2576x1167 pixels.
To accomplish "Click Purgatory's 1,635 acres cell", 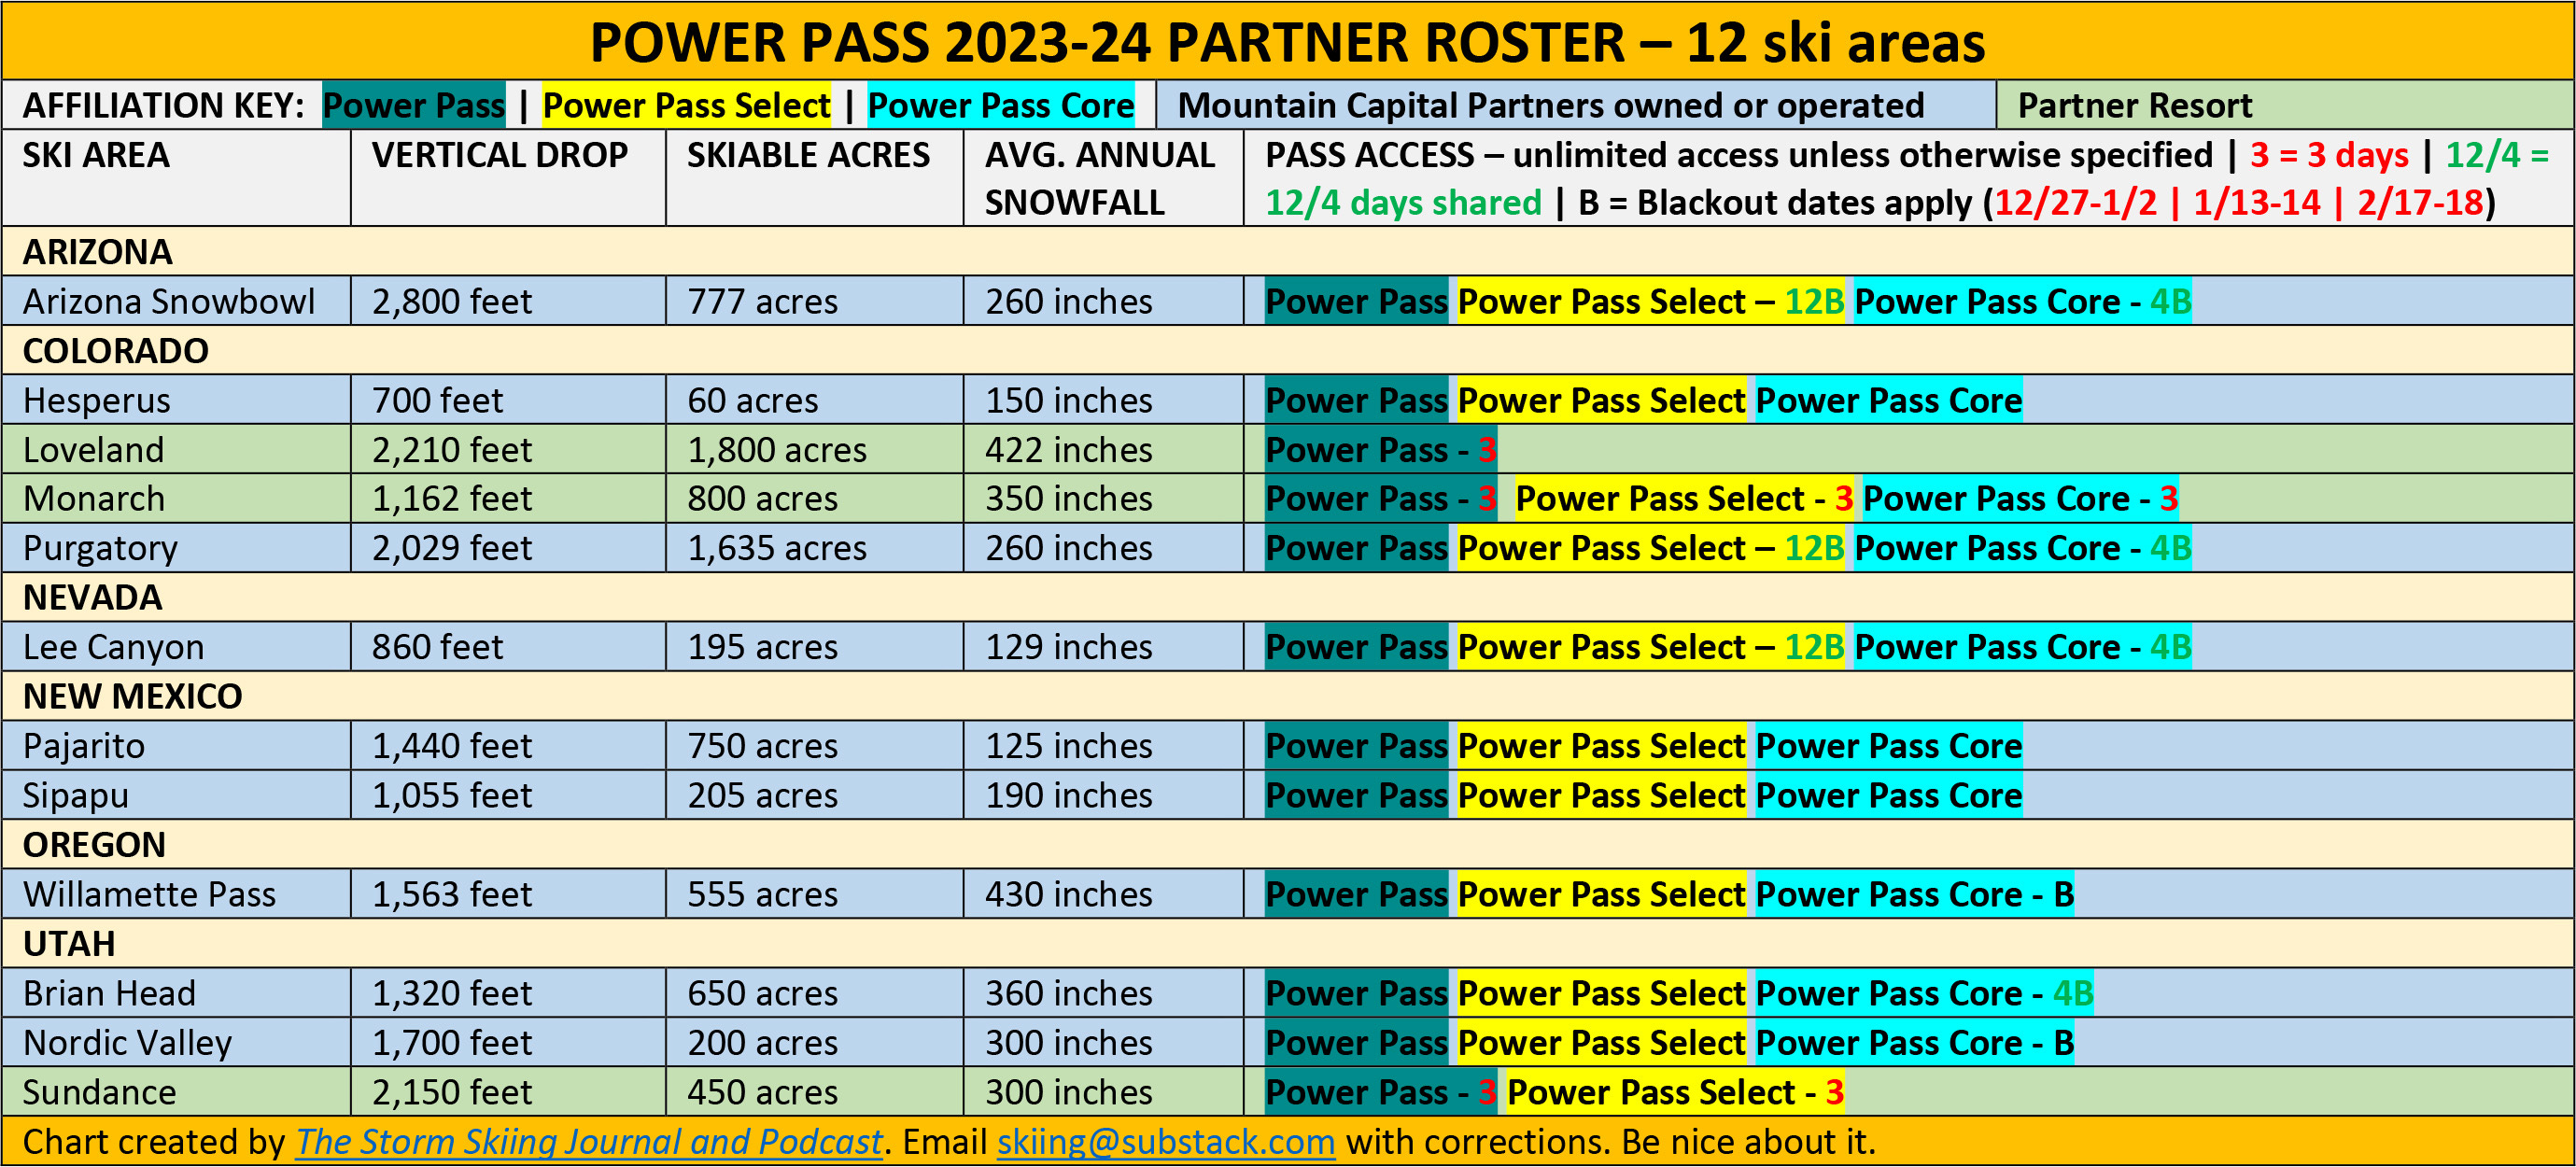I will coord(776,548).
